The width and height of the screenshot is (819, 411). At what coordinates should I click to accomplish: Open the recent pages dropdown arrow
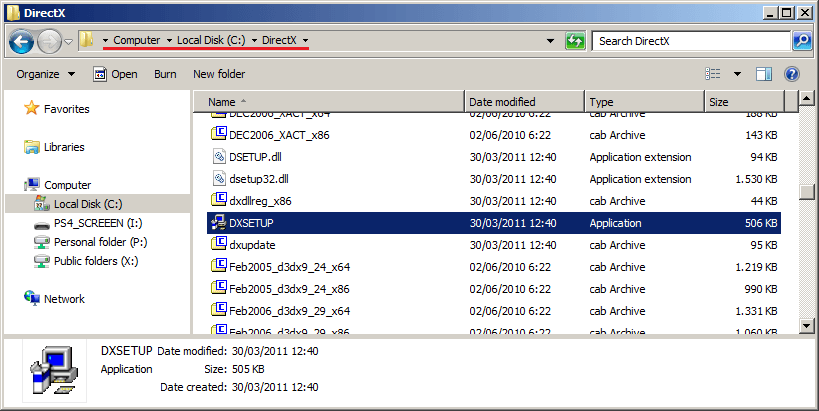68,42
